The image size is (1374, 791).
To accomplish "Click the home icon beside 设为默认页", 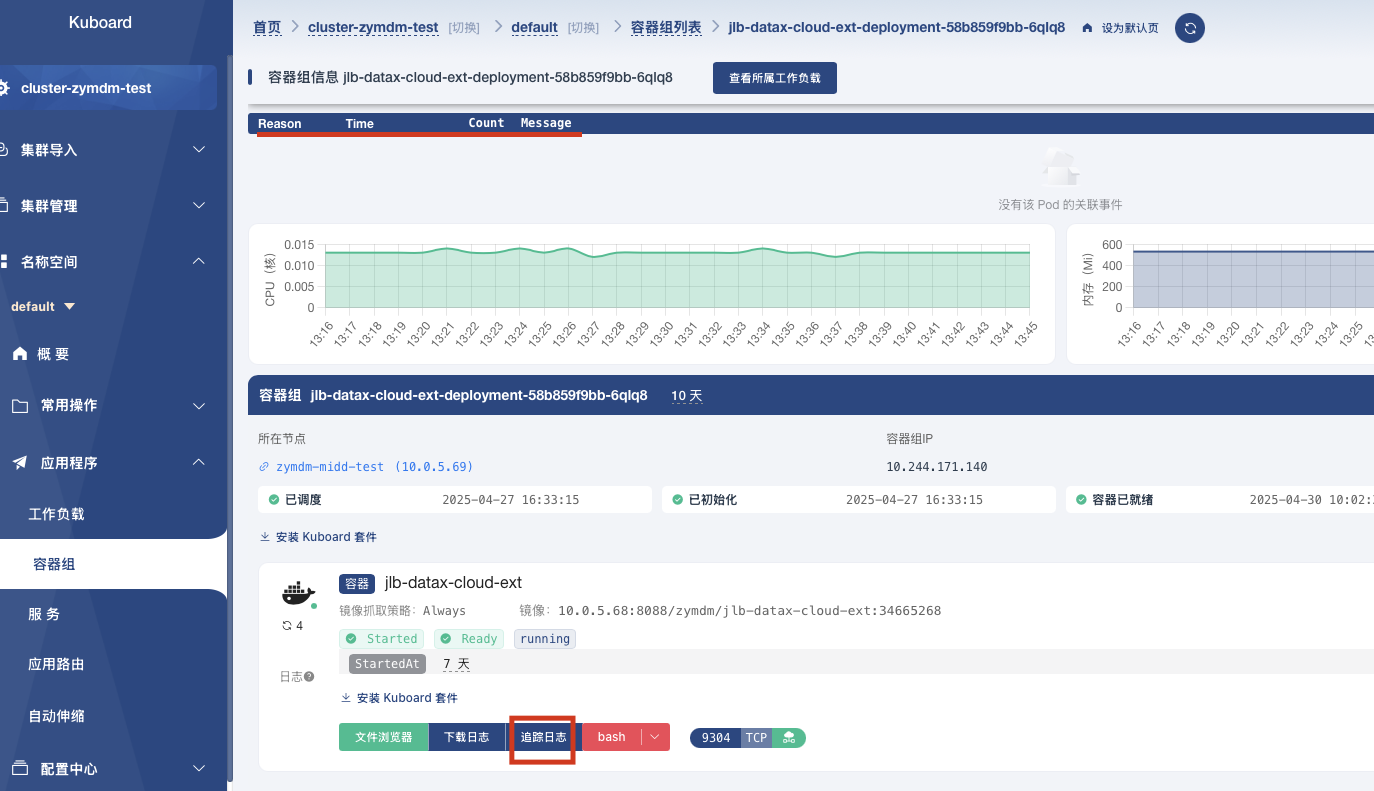I will click(x=1087, y=28).
